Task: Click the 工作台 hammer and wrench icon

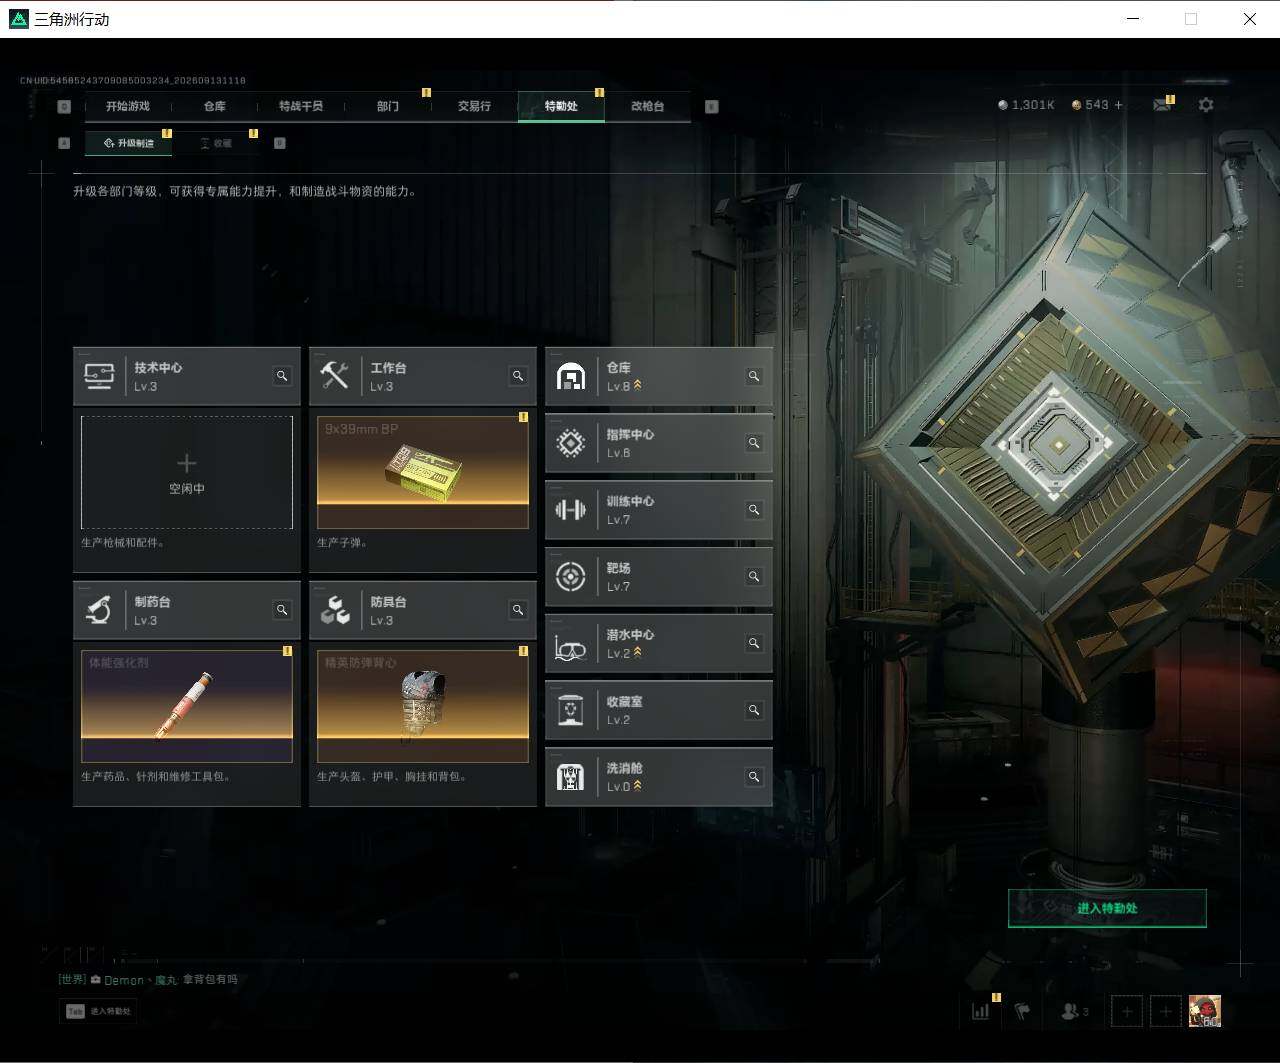Action: (x=334, y=376)
